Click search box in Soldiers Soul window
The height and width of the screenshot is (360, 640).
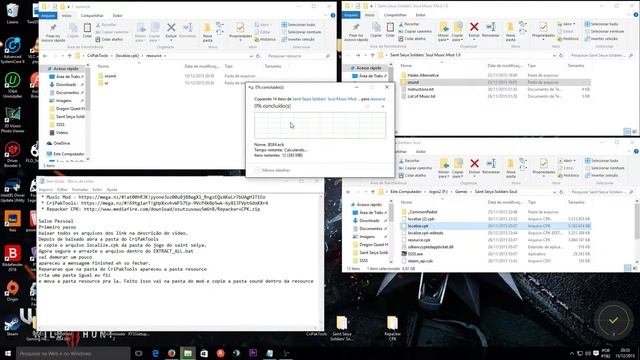coord(602,192)
